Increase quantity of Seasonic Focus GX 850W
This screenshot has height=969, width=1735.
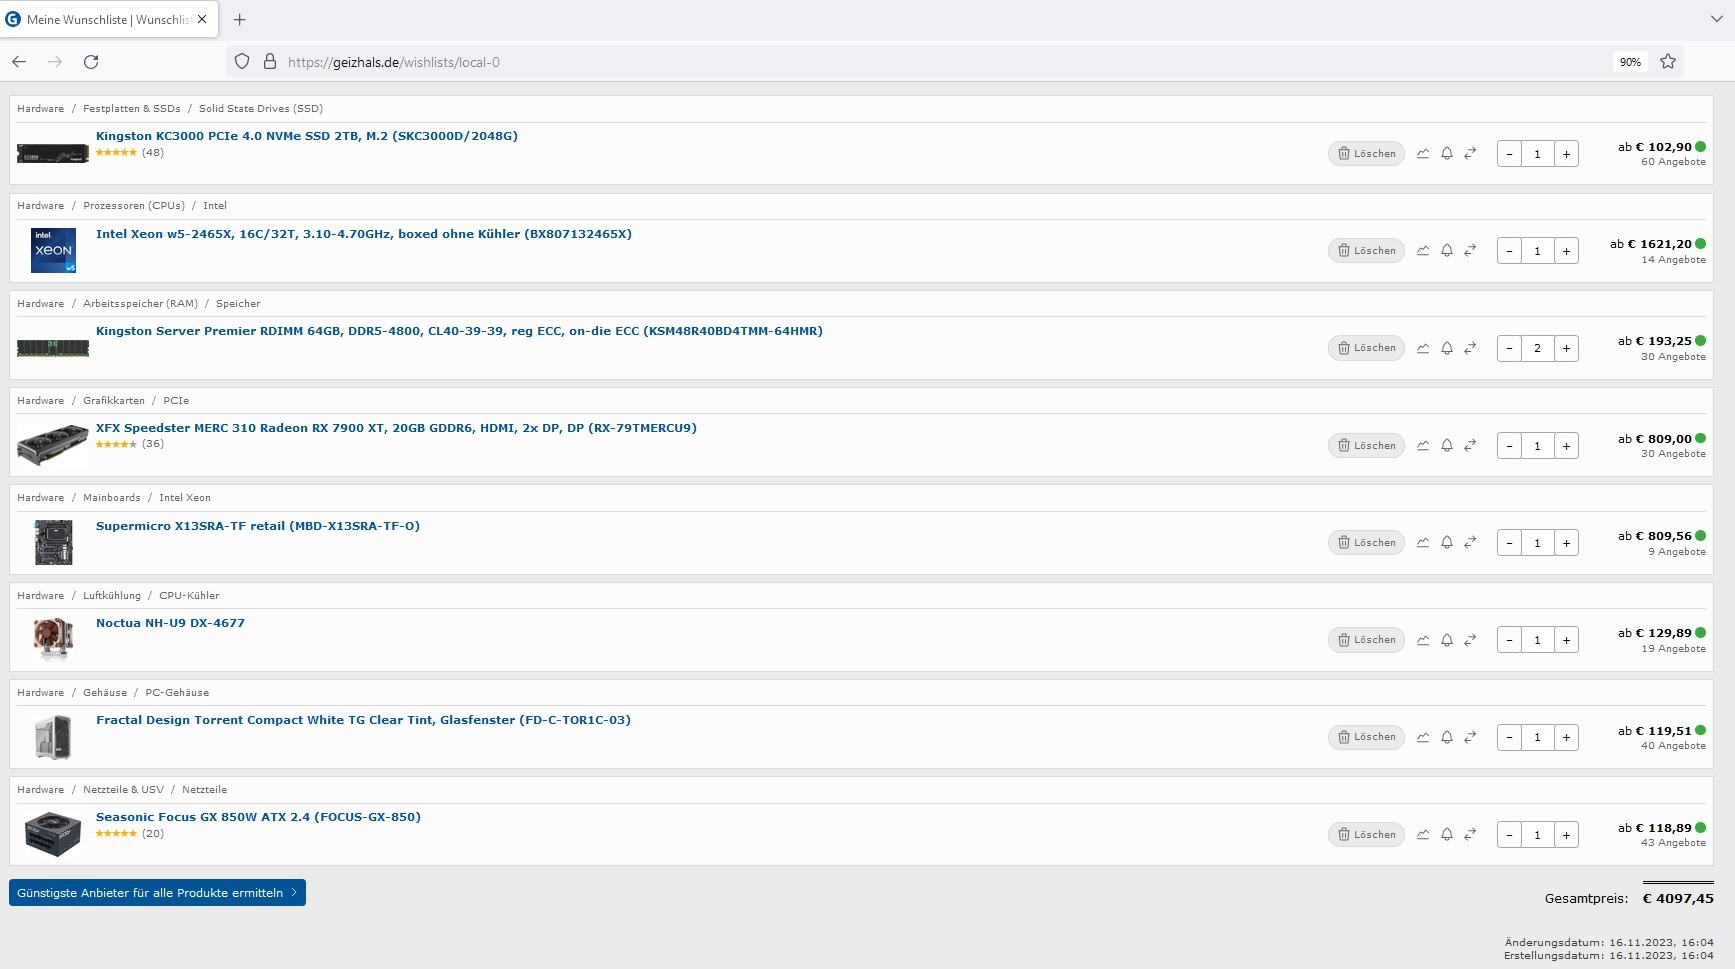(1566, 835)
